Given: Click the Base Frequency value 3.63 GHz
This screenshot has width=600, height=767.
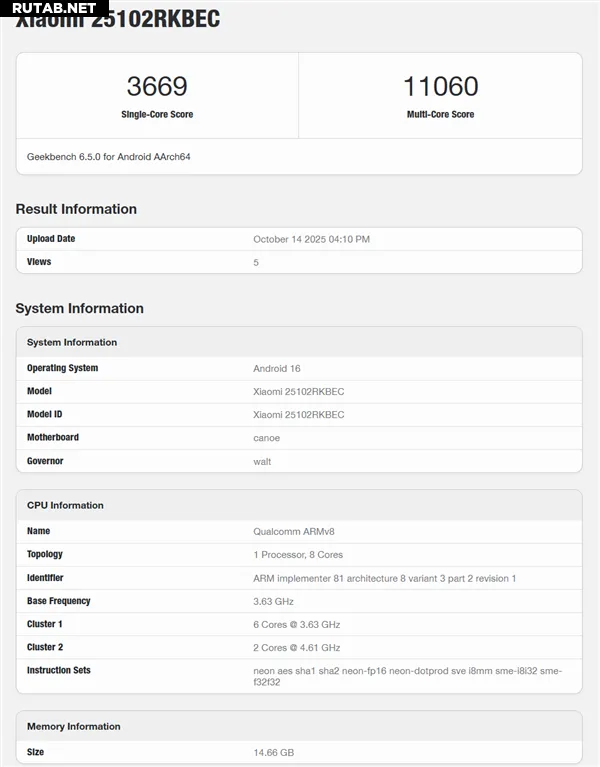Looking at the screenshot, I should pyautogui.click(x=273, y=601).
